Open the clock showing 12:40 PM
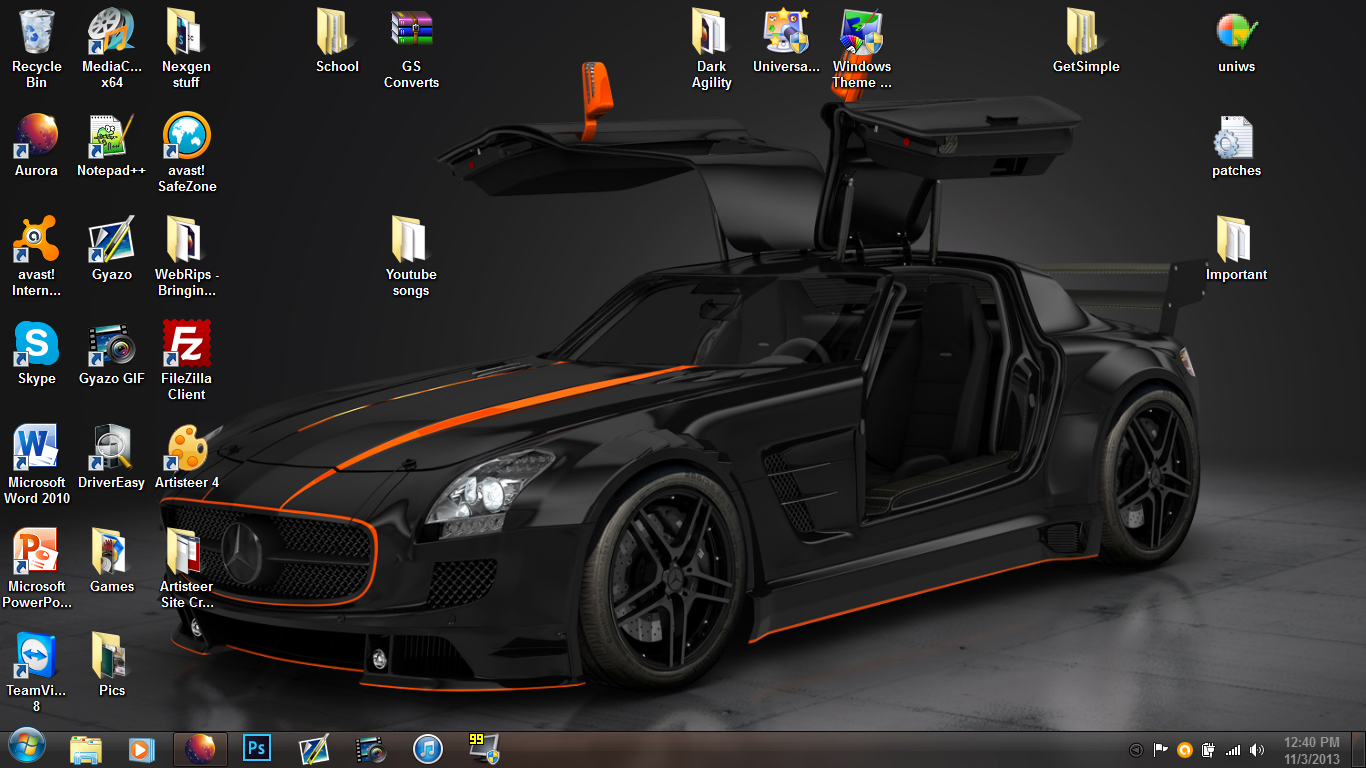Viewport: 1366px width, 768px height. tap(1311, 750)
